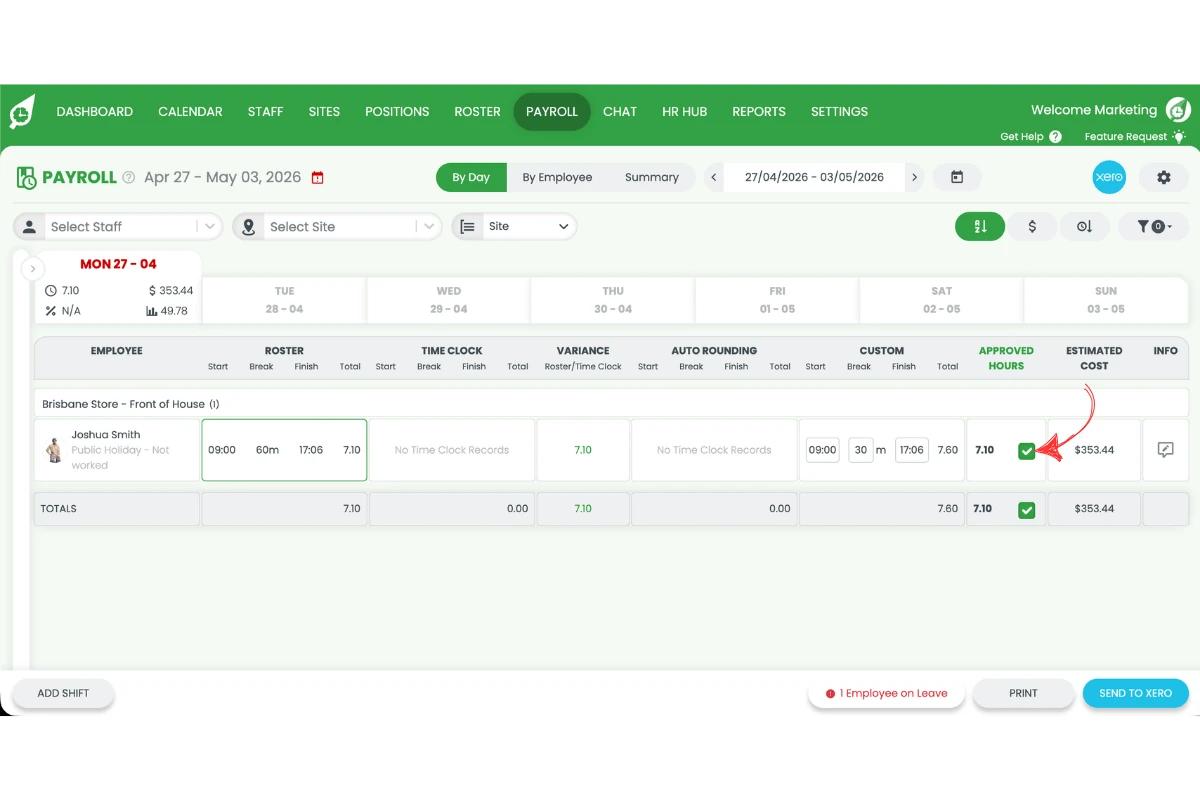The width and height of the screenshot is (1200, 800).
Task: Select the Wed 29 - 04 day
Action: coord(449,300)
